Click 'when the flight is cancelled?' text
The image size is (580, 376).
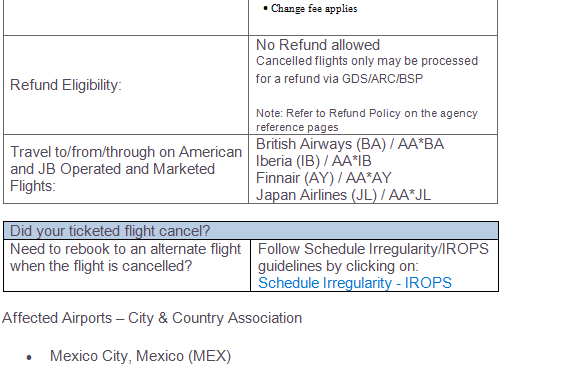[101, 266]
